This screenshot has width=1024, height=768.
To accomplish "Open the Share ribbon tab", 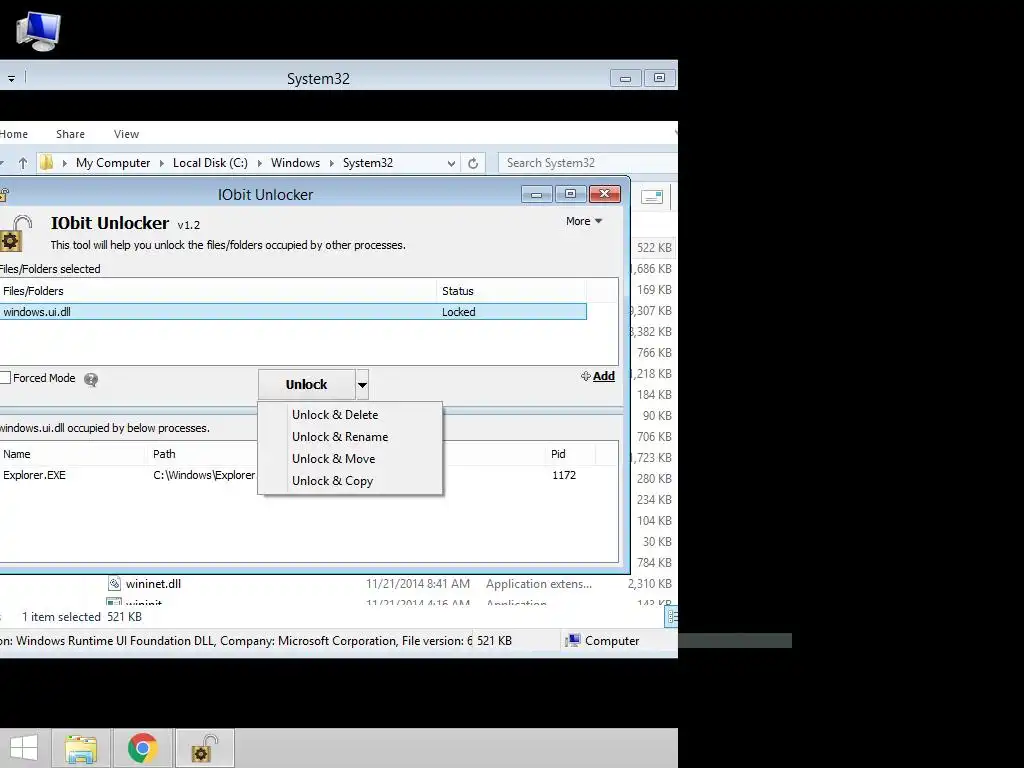I will pyautogui.click(x=71, y=134).
